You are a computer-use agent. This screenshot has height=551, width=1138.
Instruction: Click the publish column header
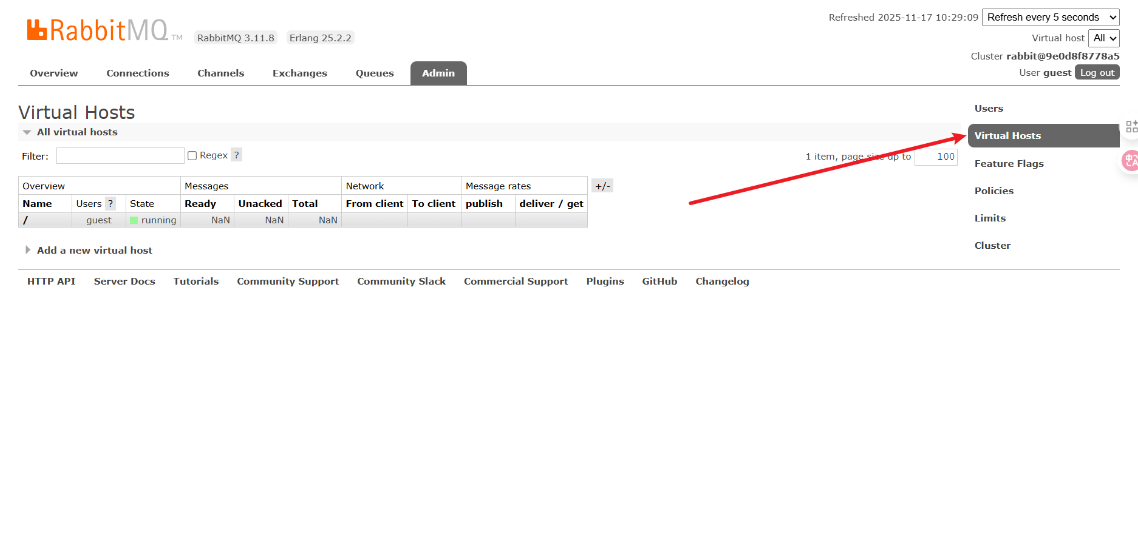484,204
